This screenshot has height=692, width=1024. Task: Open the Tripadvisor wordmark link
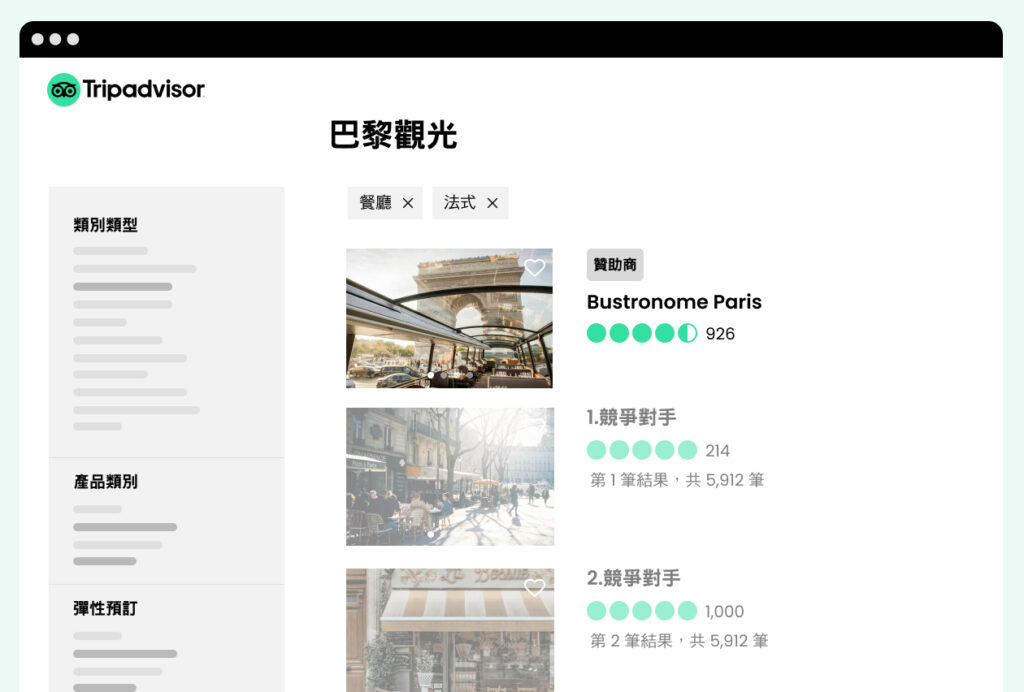pyautogui.click(x=144, y=89)
